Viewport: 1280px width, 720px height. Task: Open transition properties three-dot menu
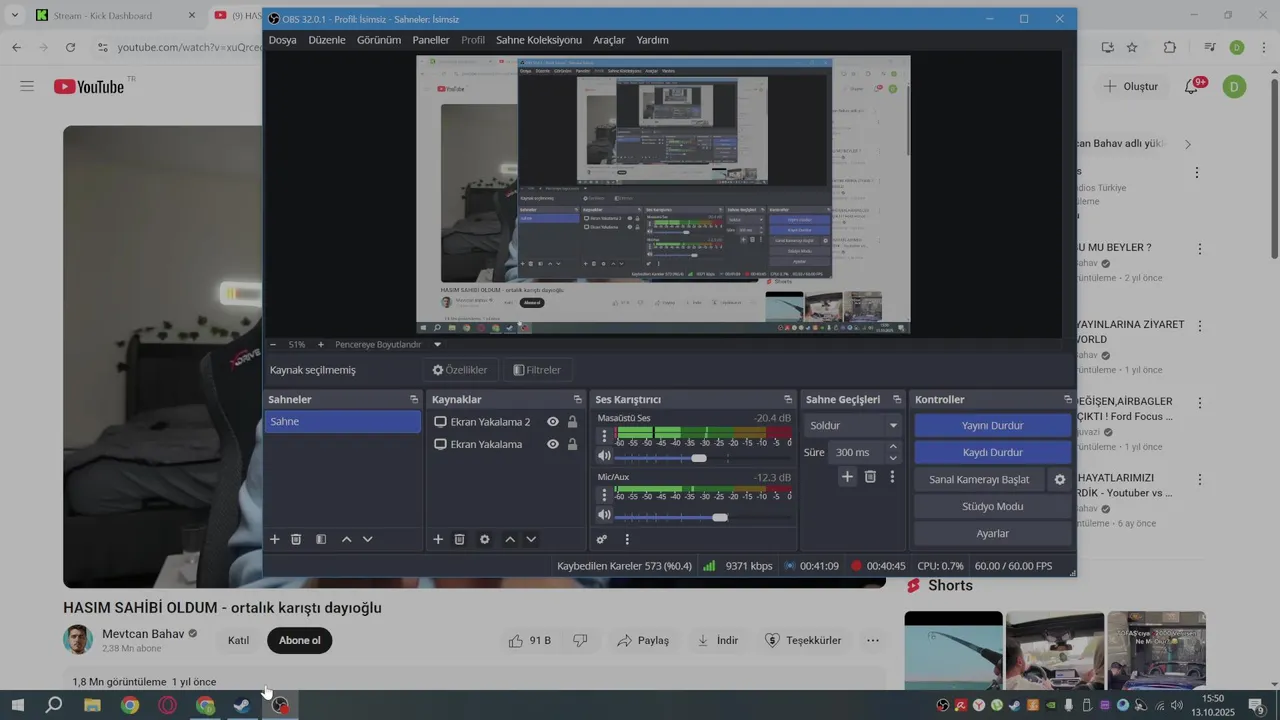pos(892,477)
